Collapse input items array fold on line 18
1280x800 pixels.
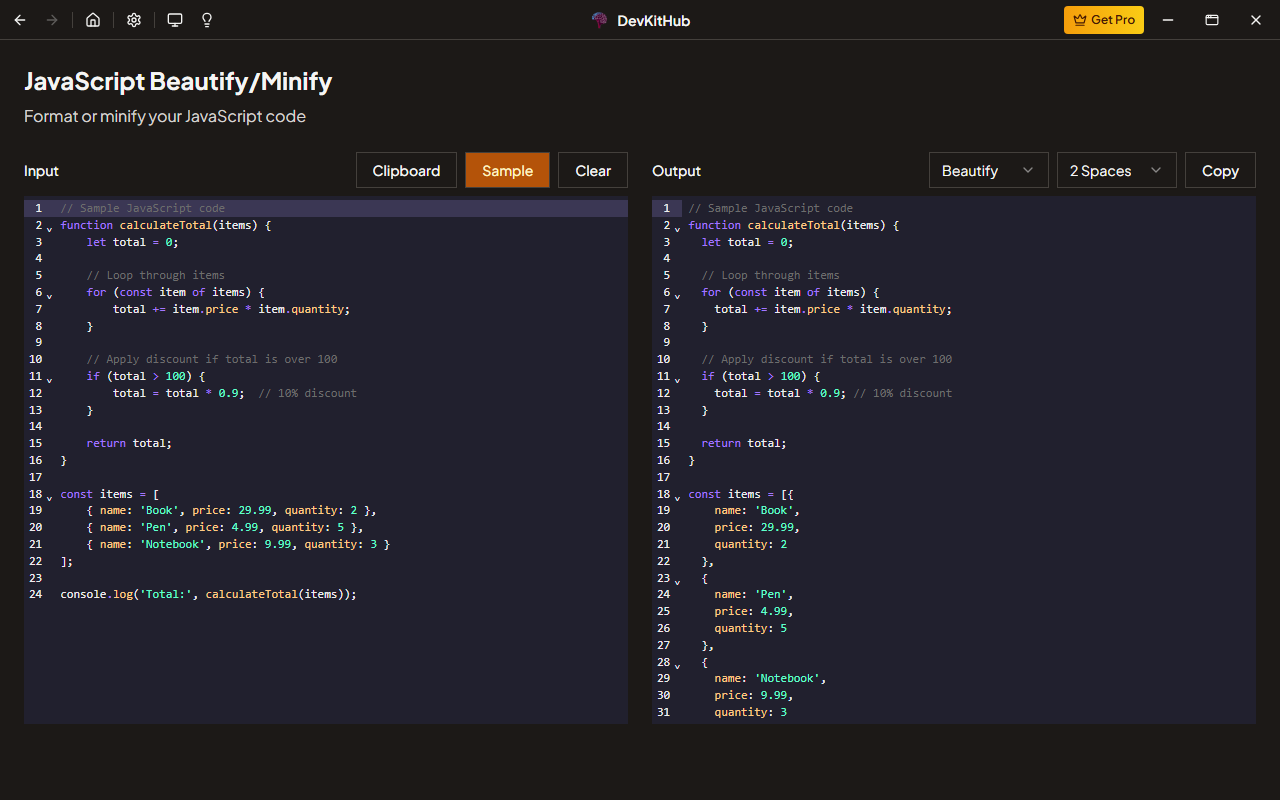click(x=49, y=498)
